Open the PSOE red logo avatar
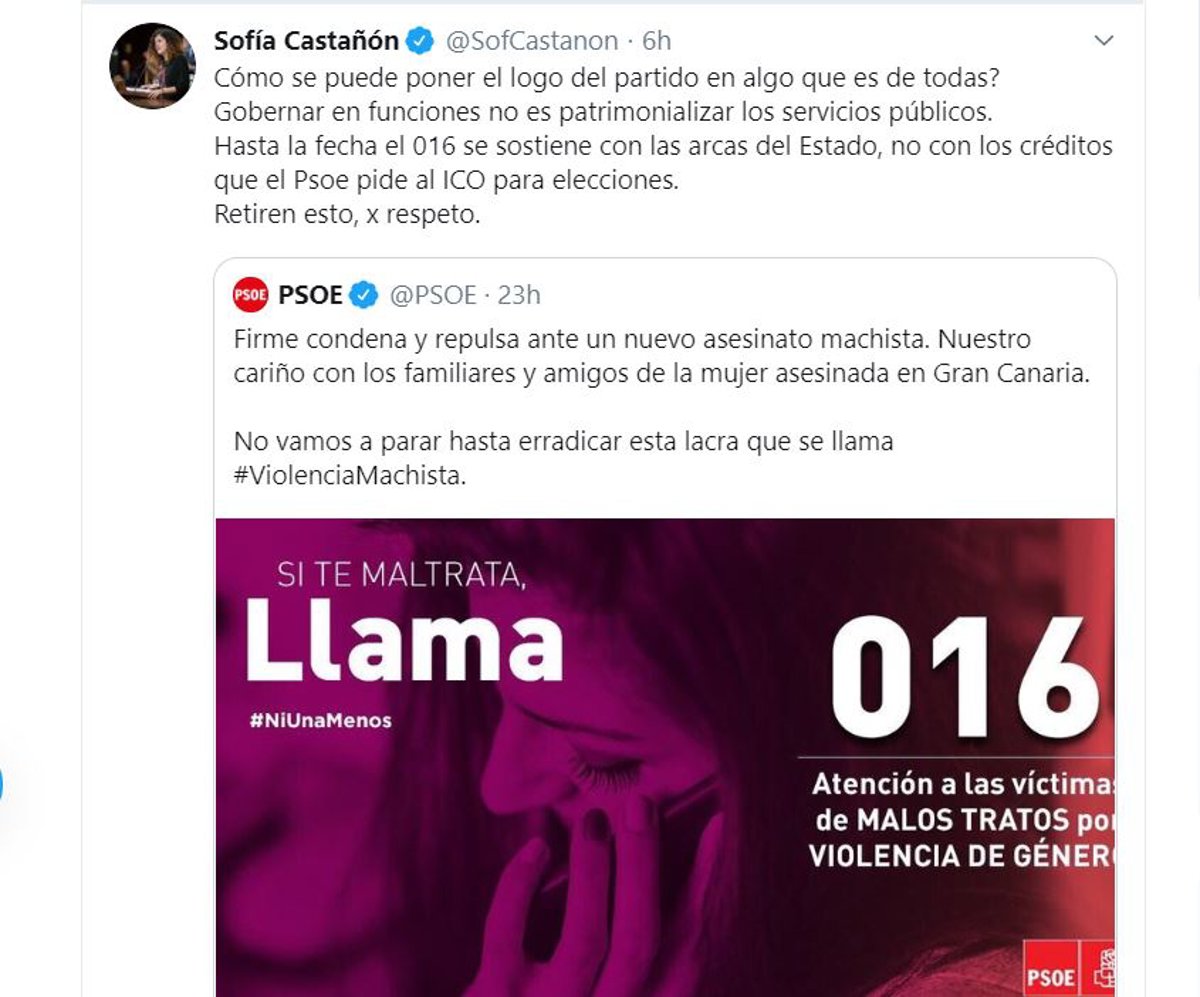1200x997 pixels. pyautogui.click(x=250, y=295)
